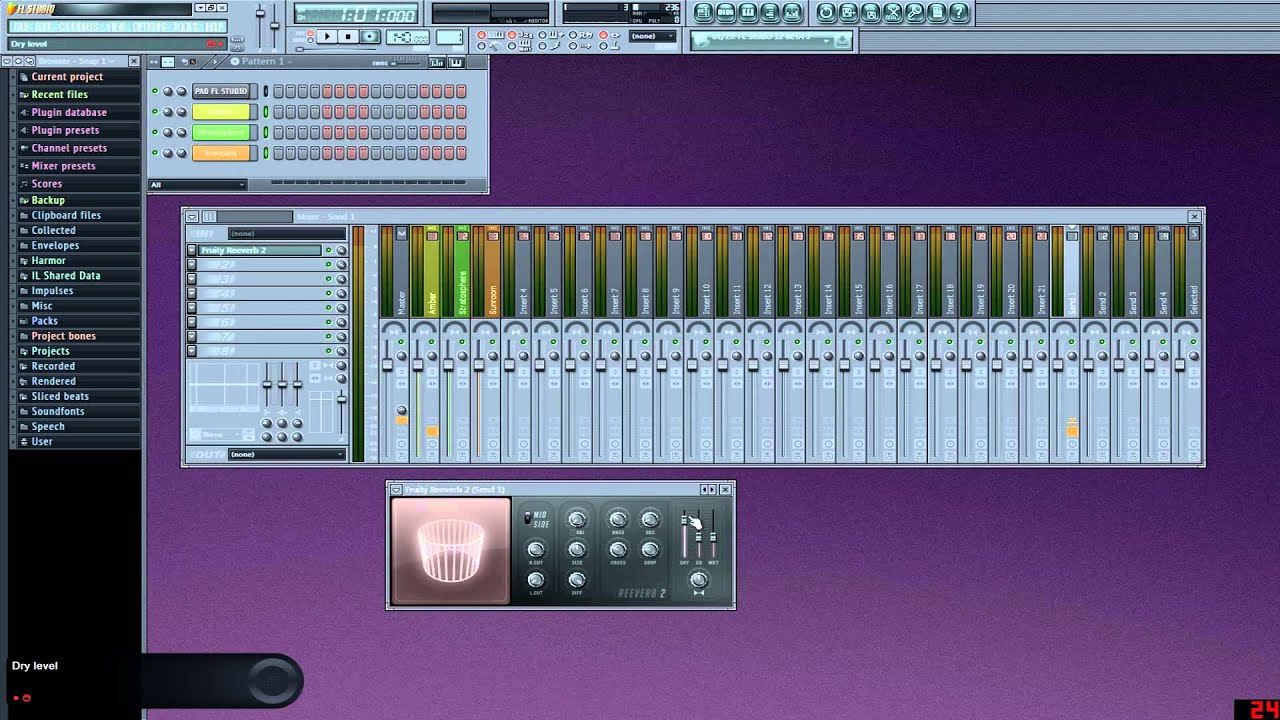Mute the Master mixer track
The width and height of the screenshot is (1280, 720).
pos(401,342)
